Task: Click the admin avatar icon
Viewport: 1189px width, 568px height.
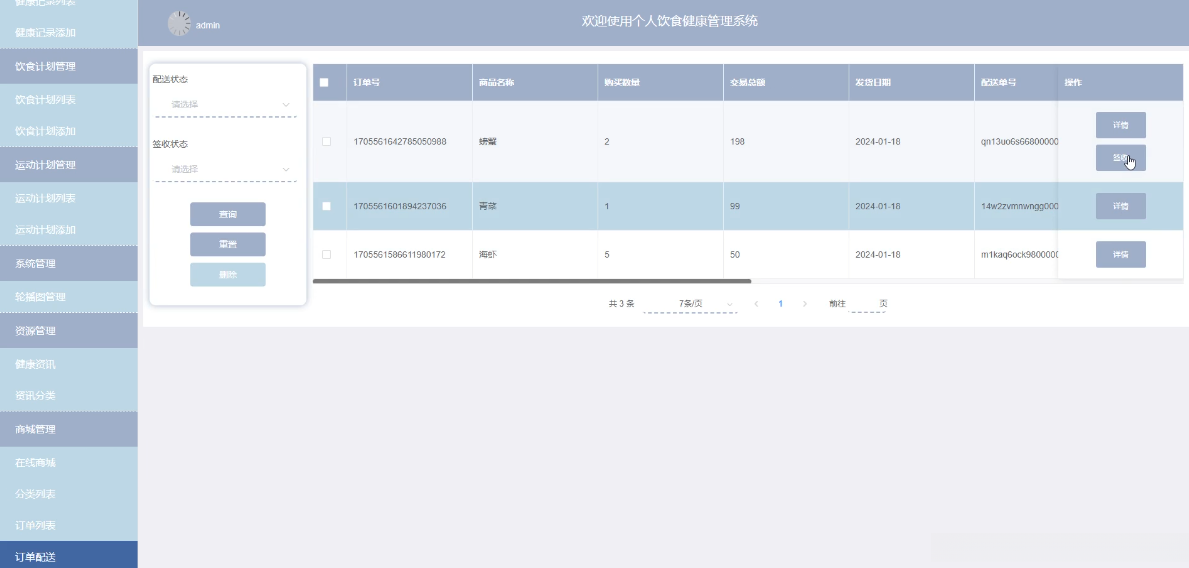Action: (x=179, y=24)
